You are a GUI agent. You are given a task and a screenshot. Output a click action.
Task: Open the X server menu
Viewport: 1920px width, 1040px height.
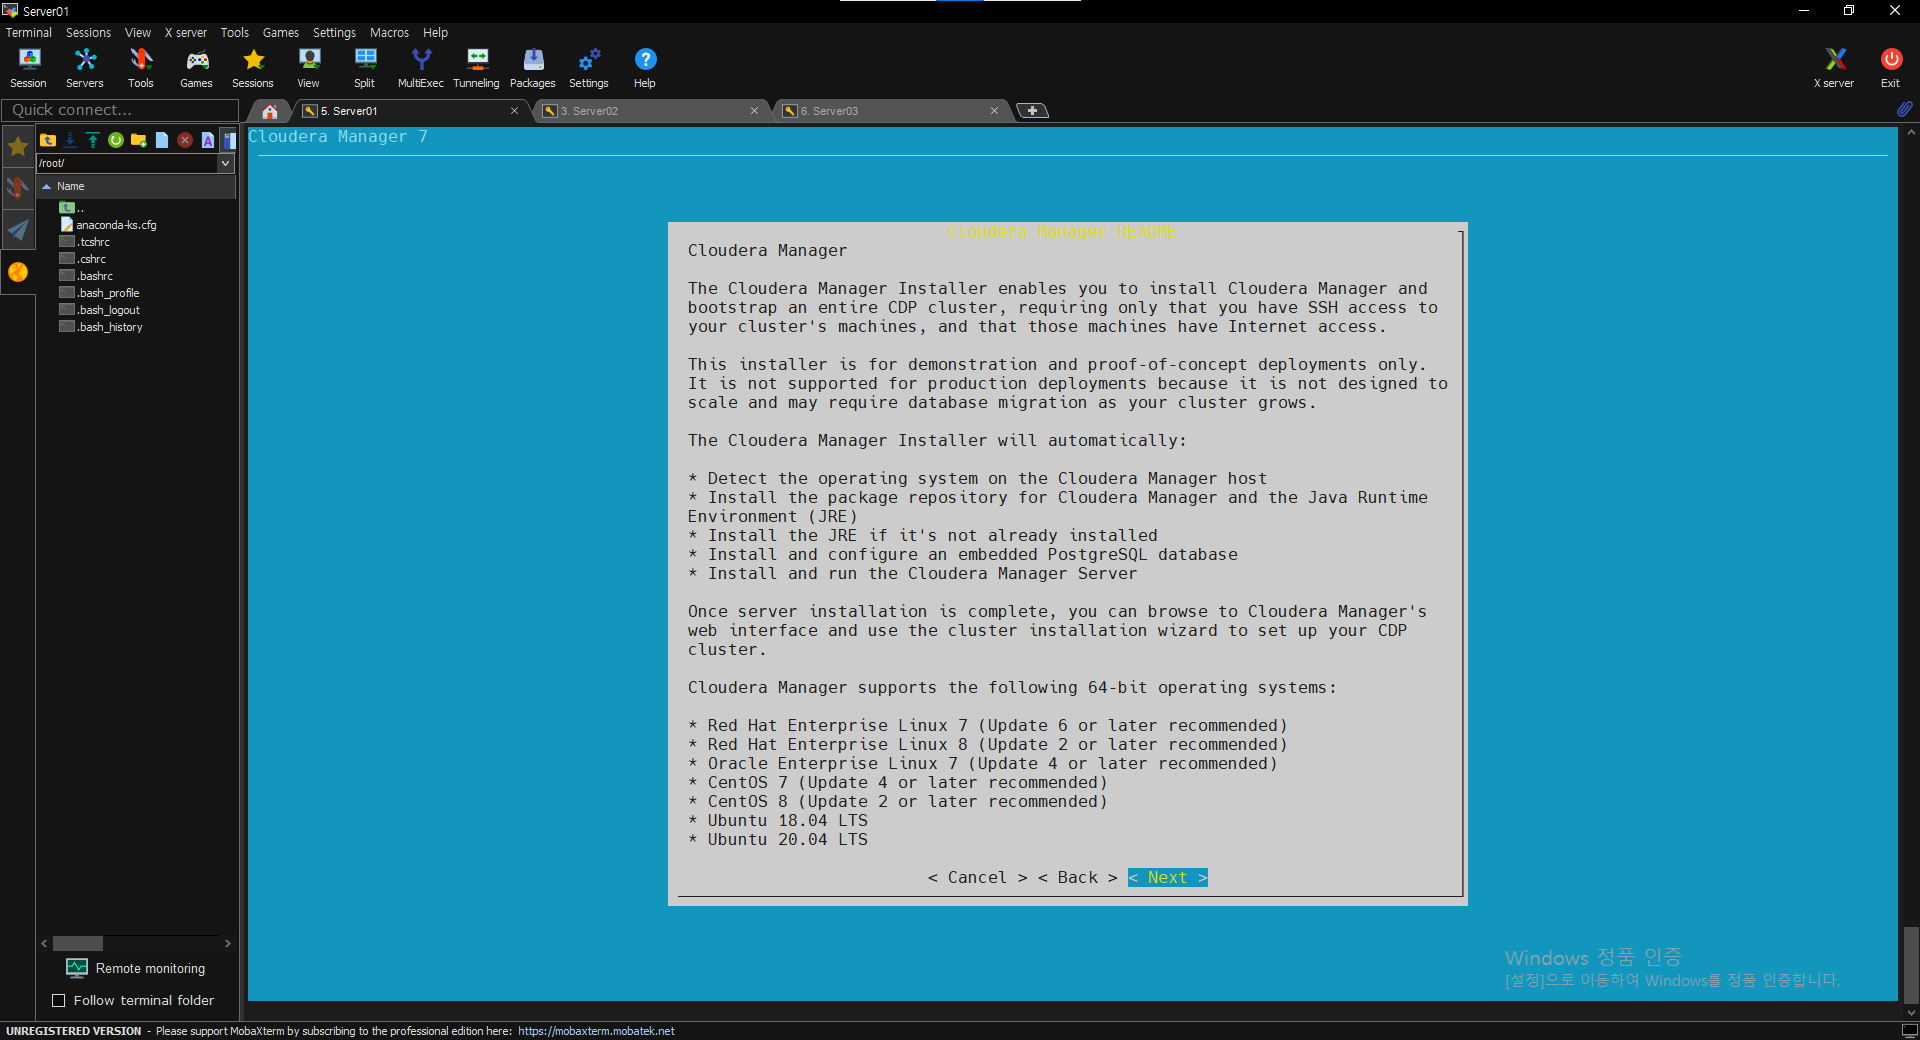tap(186, 33)
